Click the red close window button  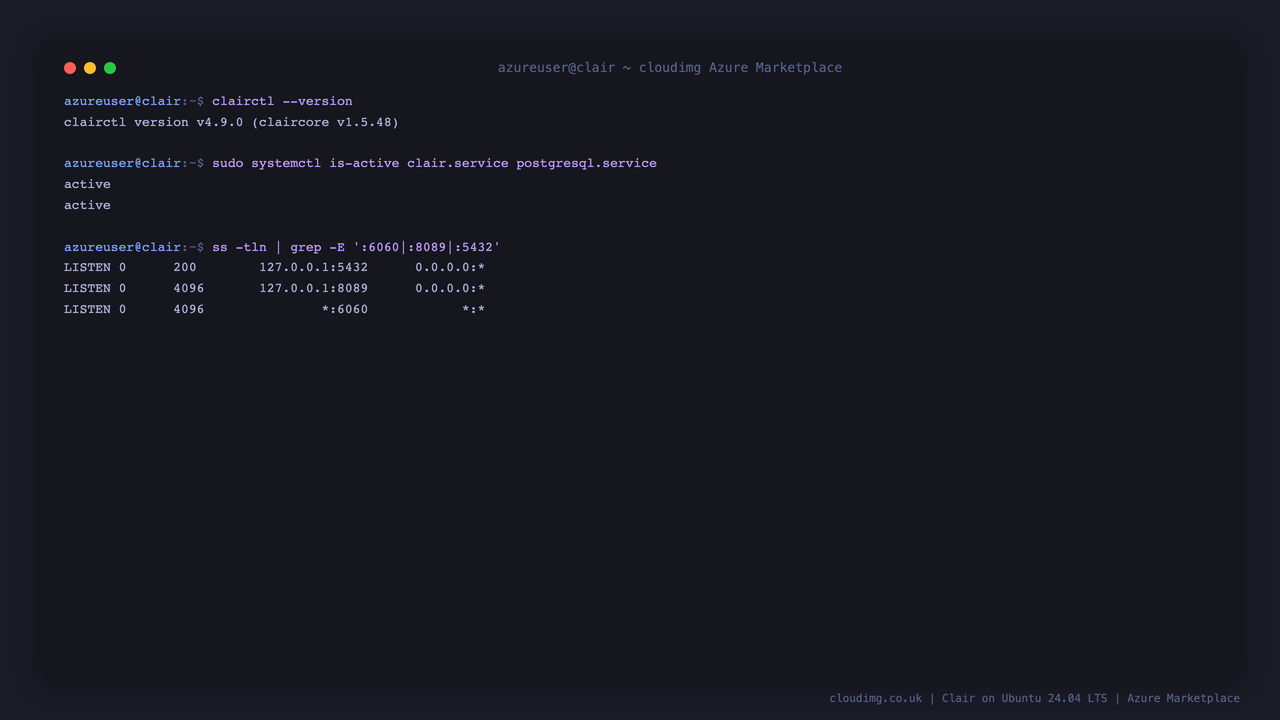[x=70, y=68]
